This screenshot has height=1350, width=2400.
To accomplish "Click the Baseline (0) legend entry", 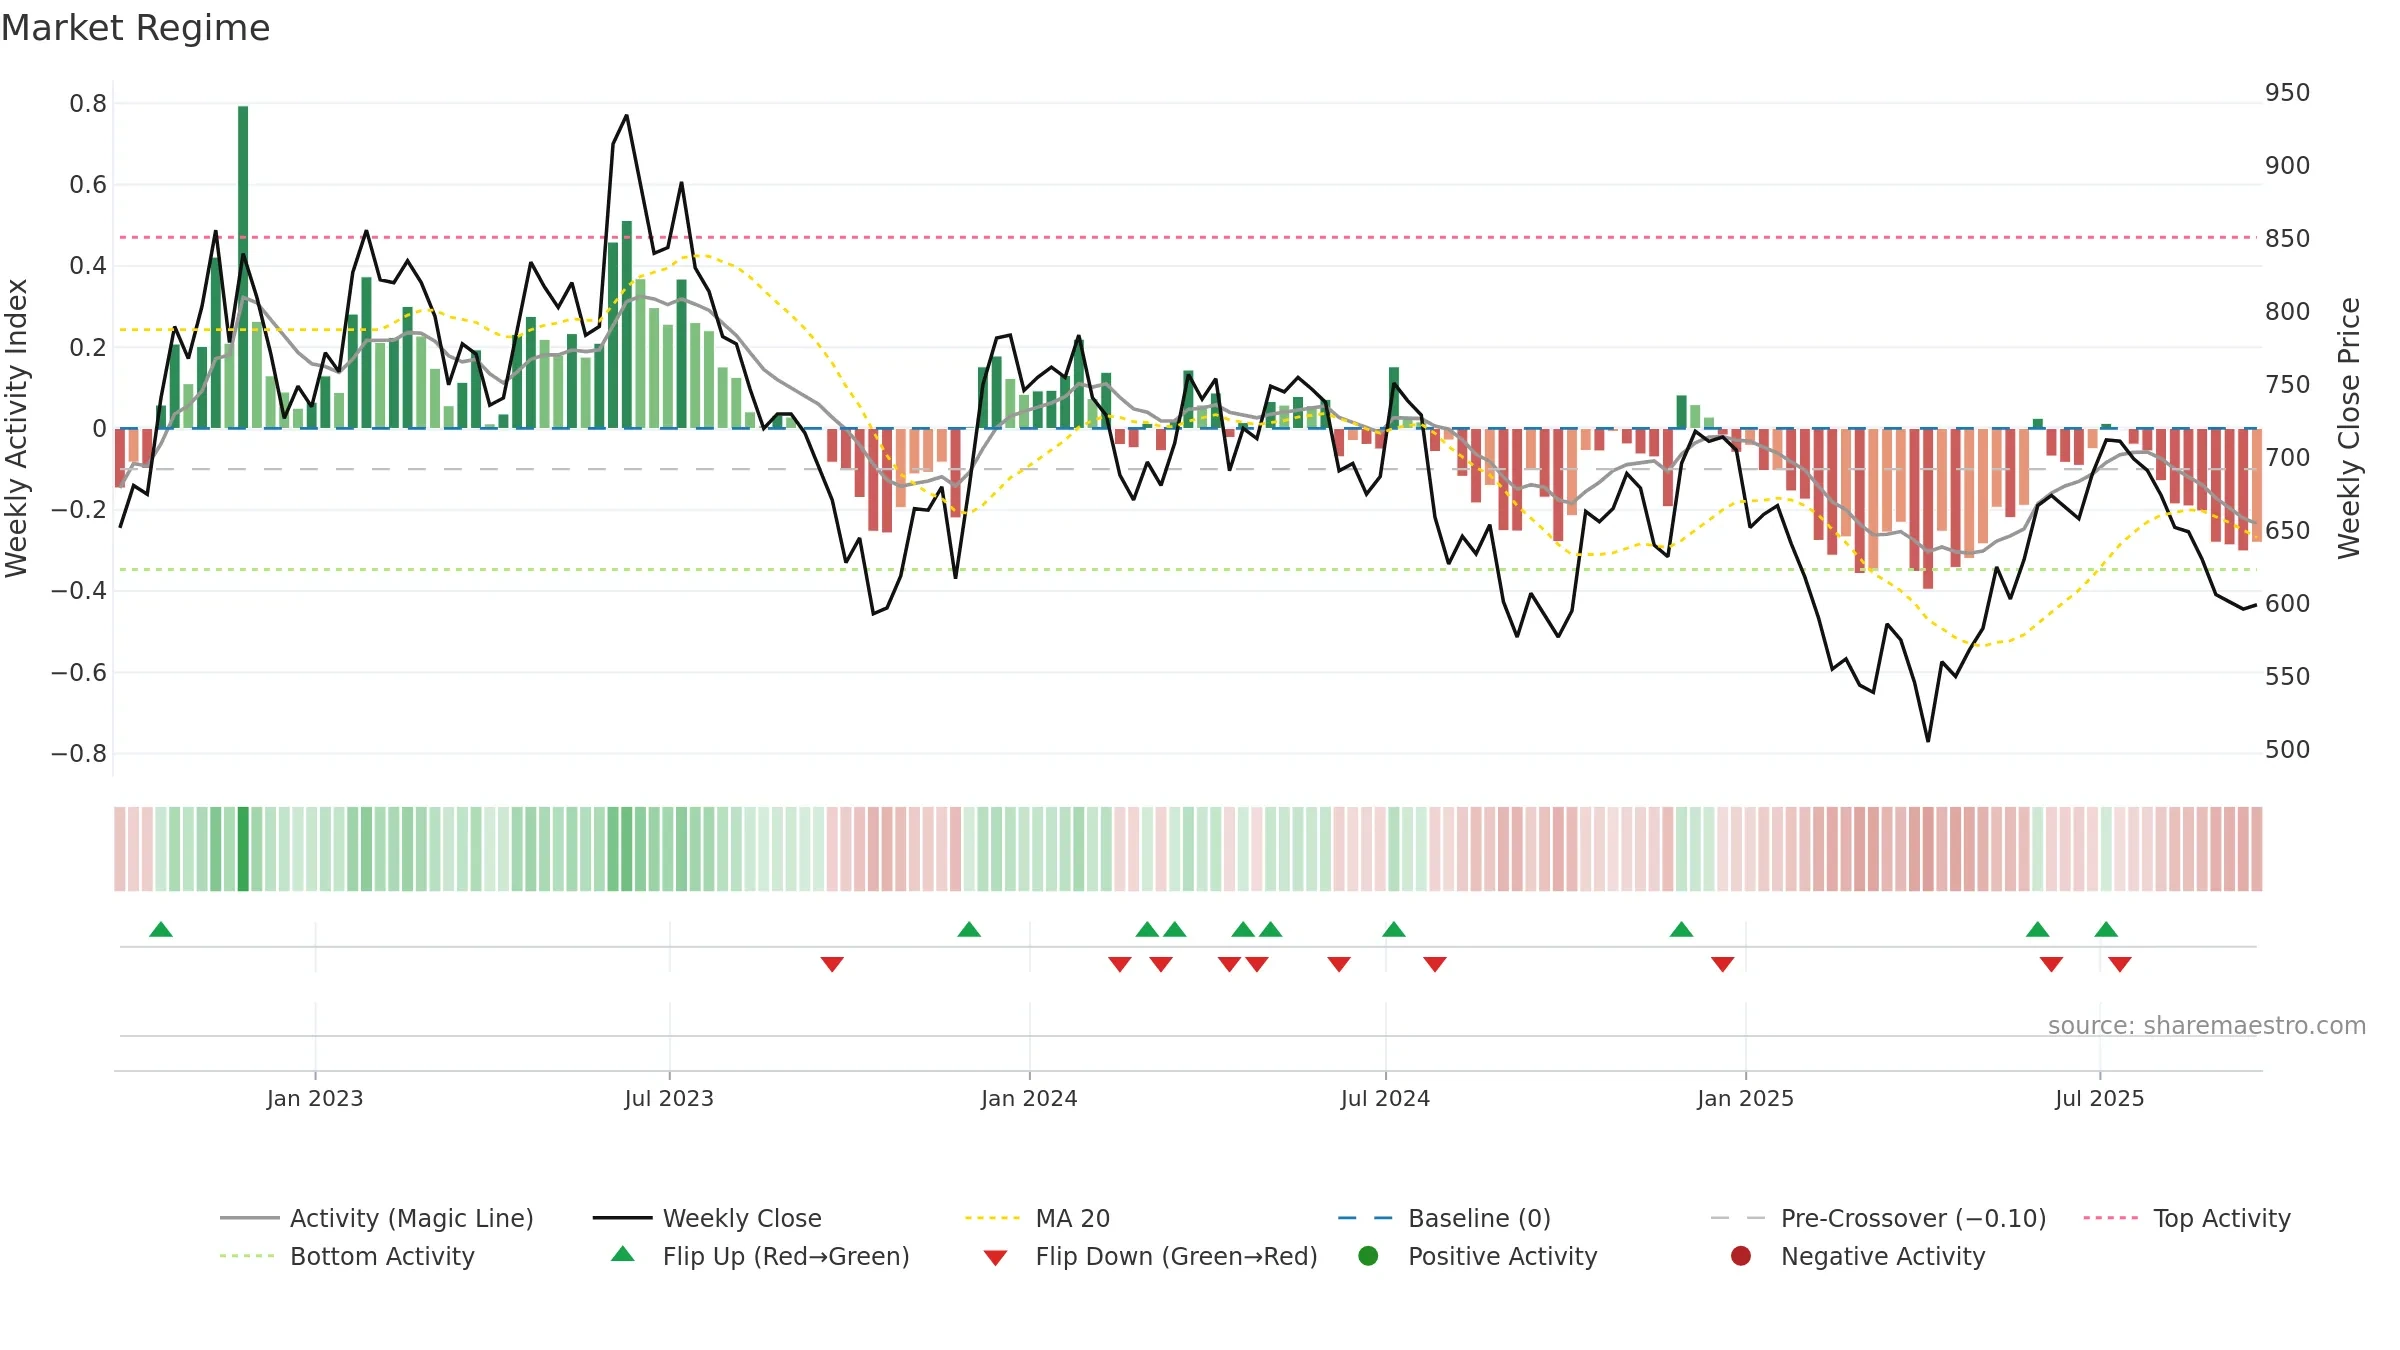I will click(x=1444, y=1218).
